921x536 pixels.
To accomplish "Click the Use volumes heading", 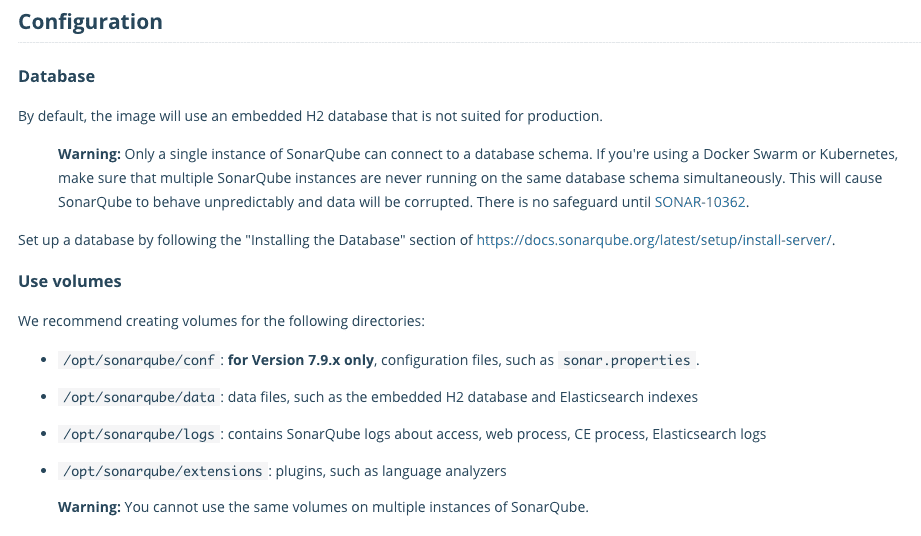I will [70, 281].
